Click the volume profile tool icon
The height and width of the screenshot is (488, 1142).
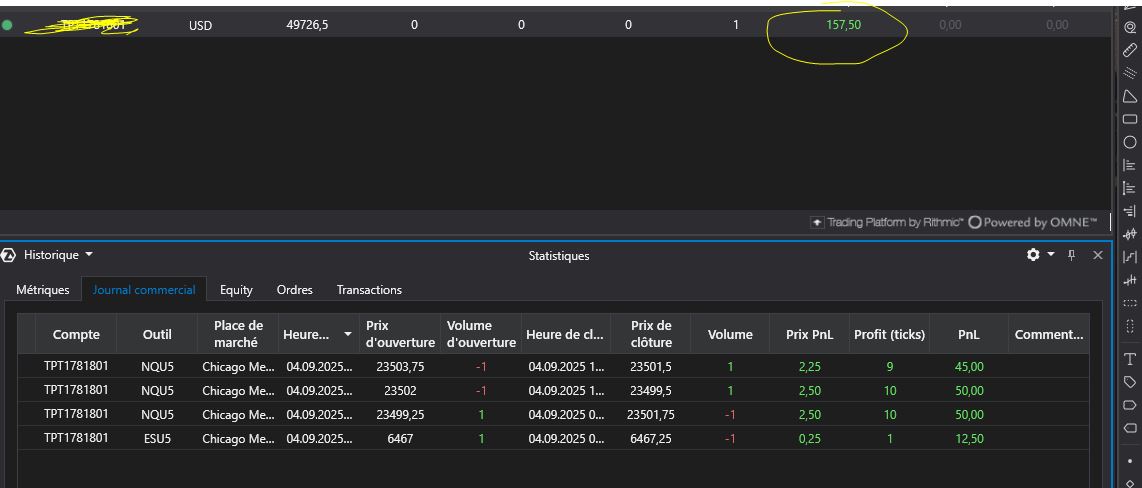tap(1130, 165)
